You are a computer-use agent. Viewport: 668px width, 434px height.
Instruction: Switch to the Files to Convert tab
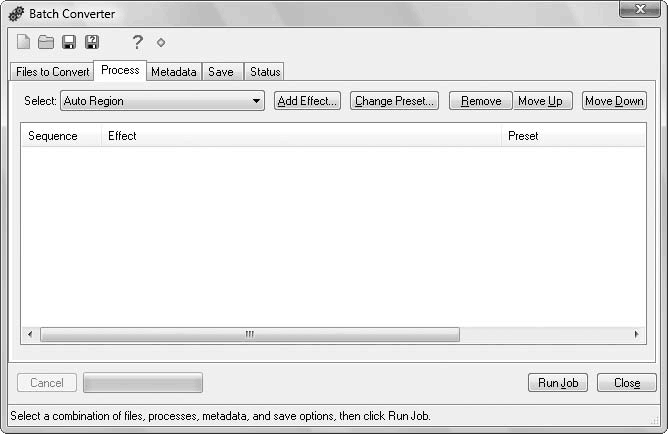[53, 72]
